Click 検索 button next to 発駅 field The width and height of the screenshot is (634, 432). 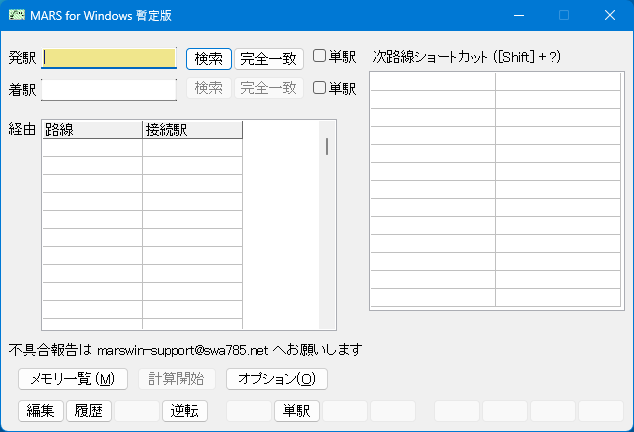pyautogui.click(x=209, y=59)
